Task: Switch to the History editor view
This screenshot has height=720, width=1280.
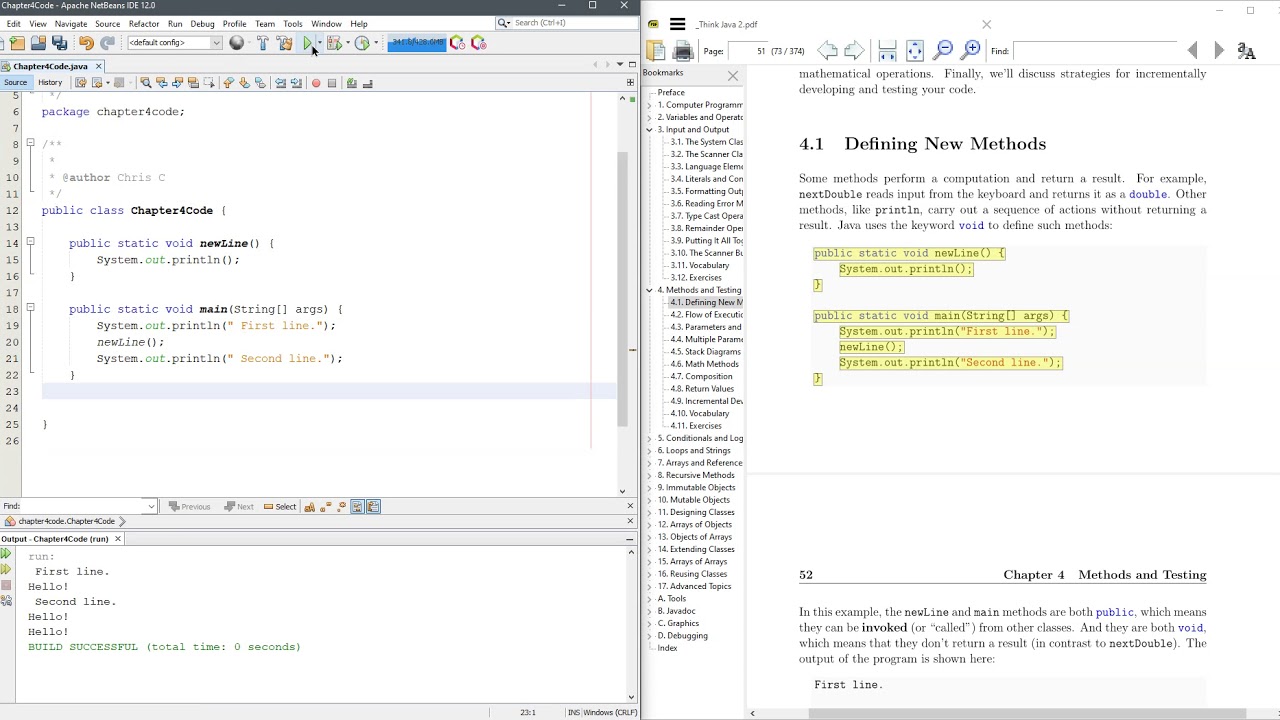Action: (x=50, y=83)
